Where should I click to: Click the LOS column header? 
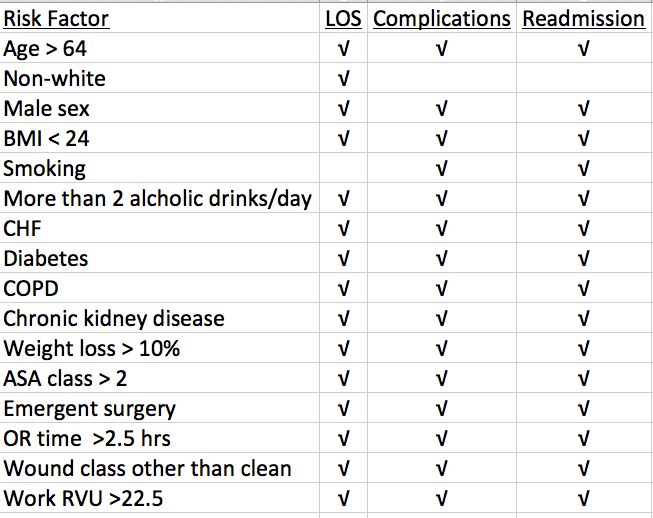pyautogui.click(x=343, y=18)
